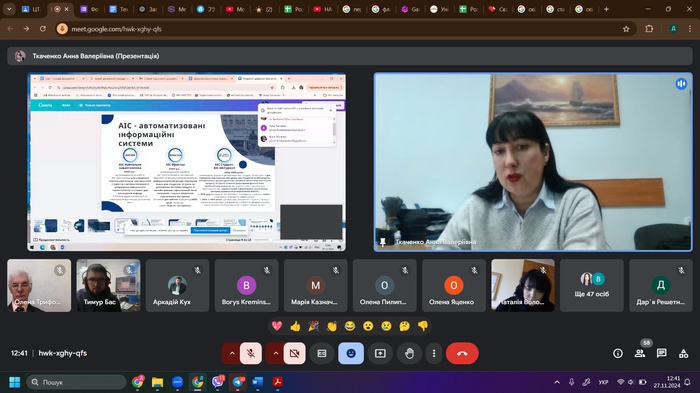Show the participants list with 58 badge
The width and height of the screenshot is (700, 393).
pyautogui.click(x=640, y=353)
